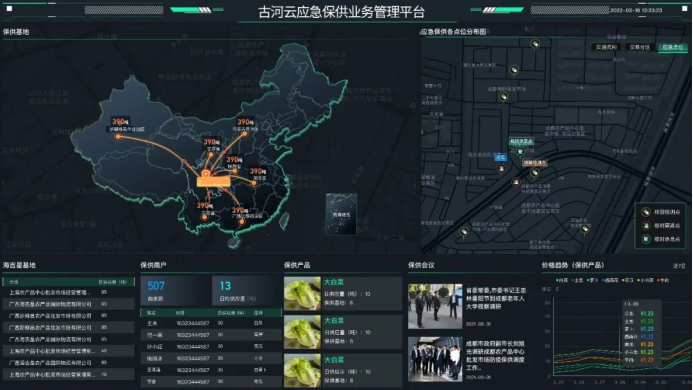Screen dimensions: 693x390
Task: Click the white square icon at the header's right
Action: pos(685,8)
